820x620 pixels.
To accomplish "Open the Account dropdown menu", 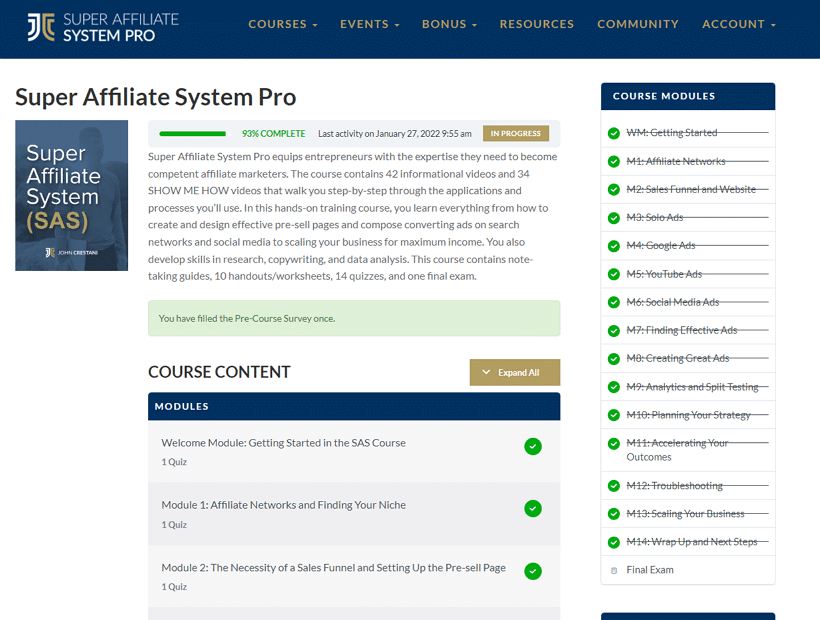I will (738, 24).
